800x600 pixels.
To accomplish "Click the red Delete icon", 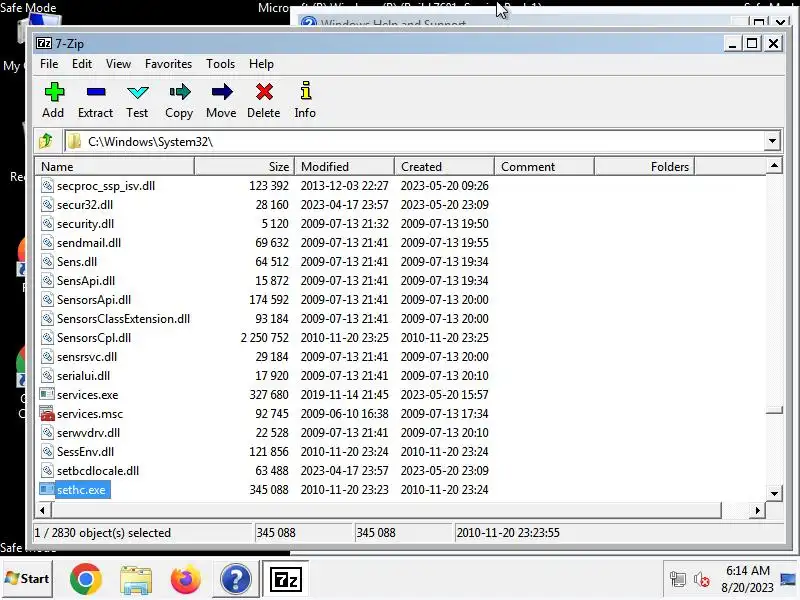I will coord(264,92).
